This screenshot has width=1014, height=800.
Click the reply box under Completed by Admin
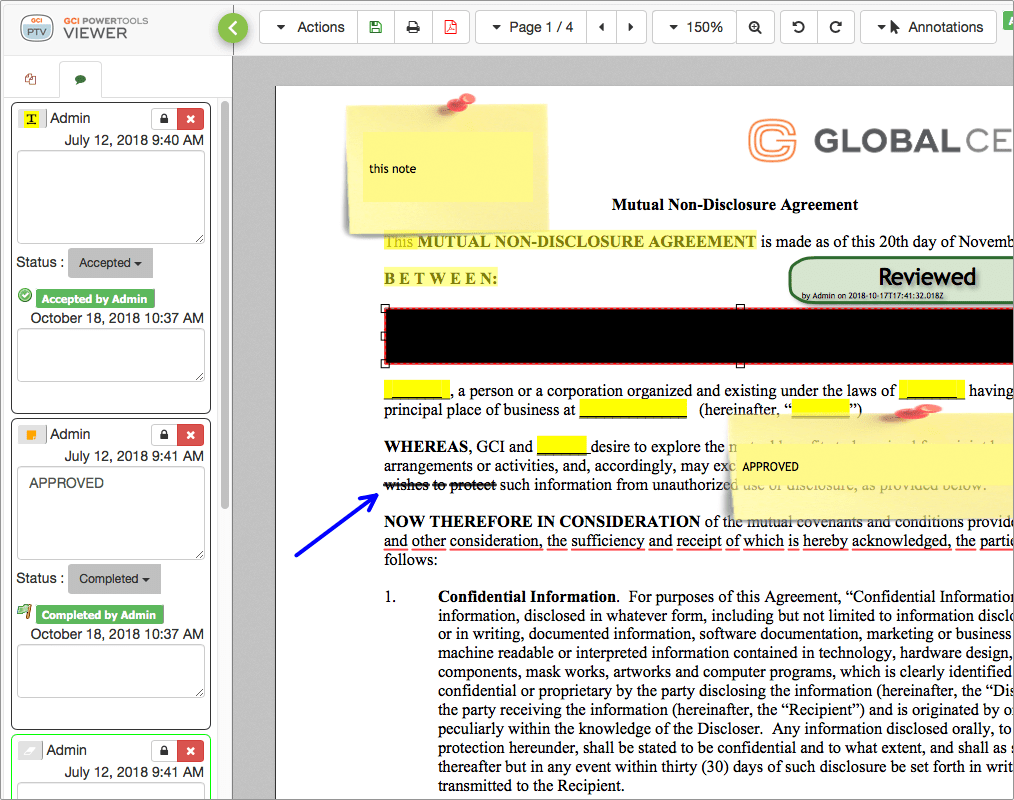[111, 671]
